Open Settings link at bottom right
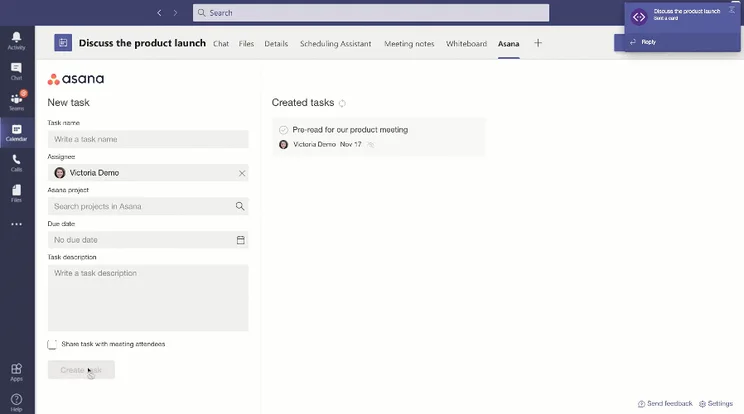Viewport: 744px width, 414px height. (x=716, y=404)
